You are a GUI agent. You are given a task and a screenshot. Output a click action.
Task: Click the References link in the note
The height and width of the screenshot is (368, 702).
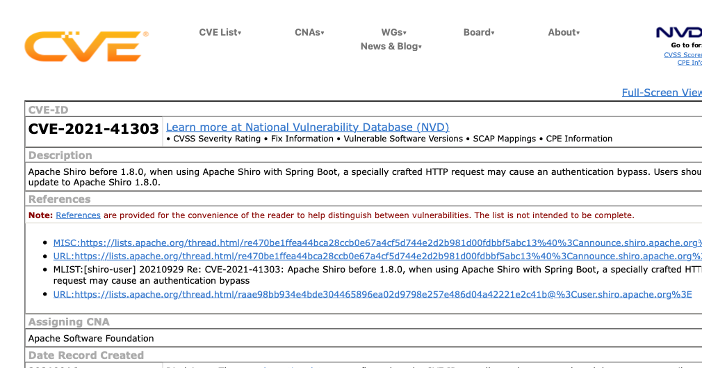tap(78, 215)
